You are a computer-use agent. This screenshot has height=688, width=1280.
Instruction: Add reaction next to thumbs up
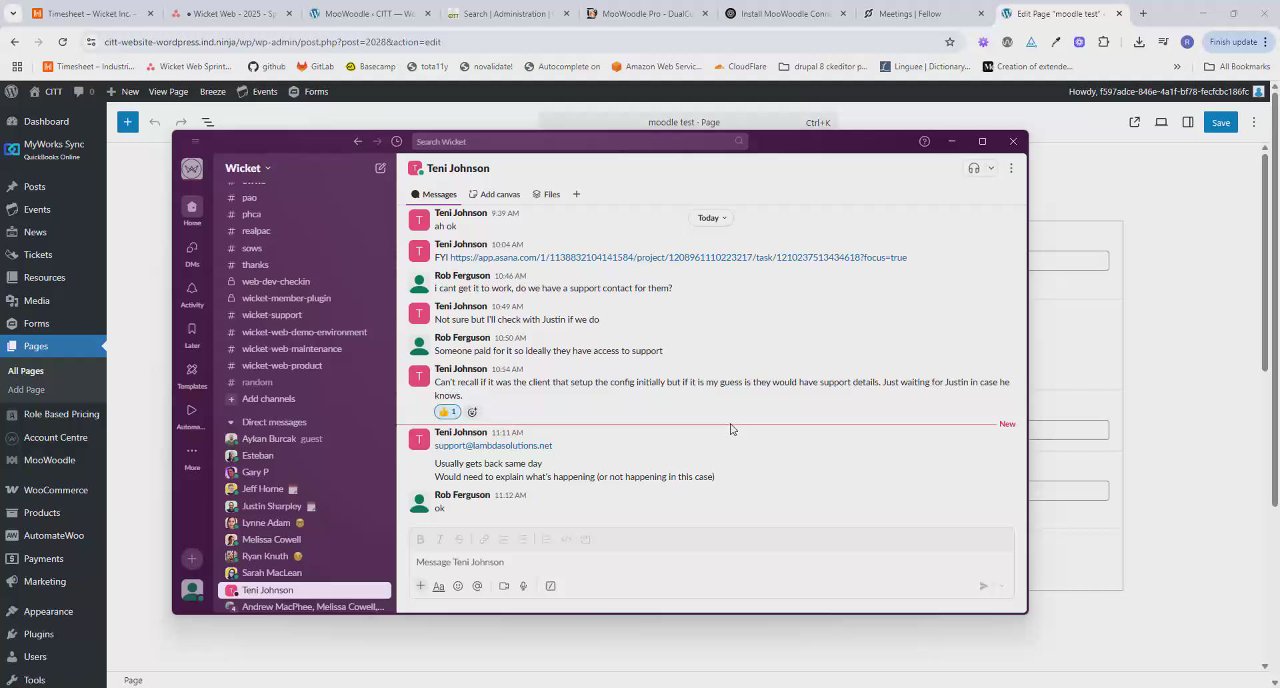472,412
